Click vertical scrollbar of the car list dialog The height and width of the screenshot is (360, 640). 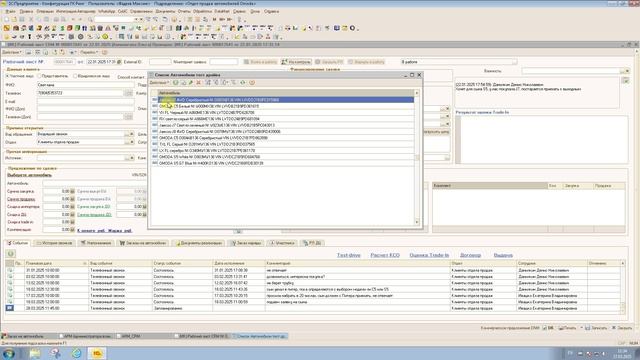417,157
